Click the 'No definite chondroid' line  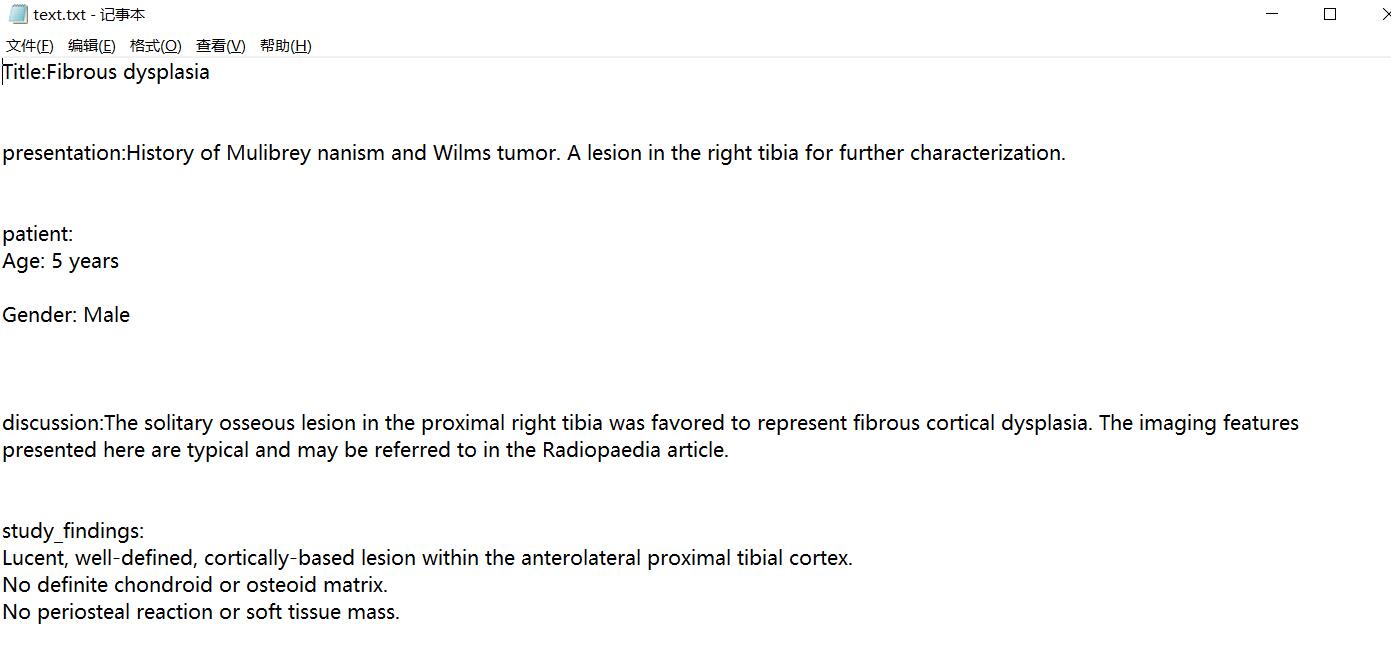pyautogui.click(x=195, y=585)
